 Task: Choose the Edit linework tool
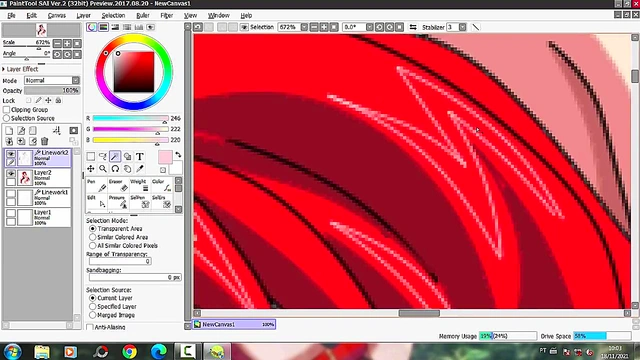click(96, 202)
